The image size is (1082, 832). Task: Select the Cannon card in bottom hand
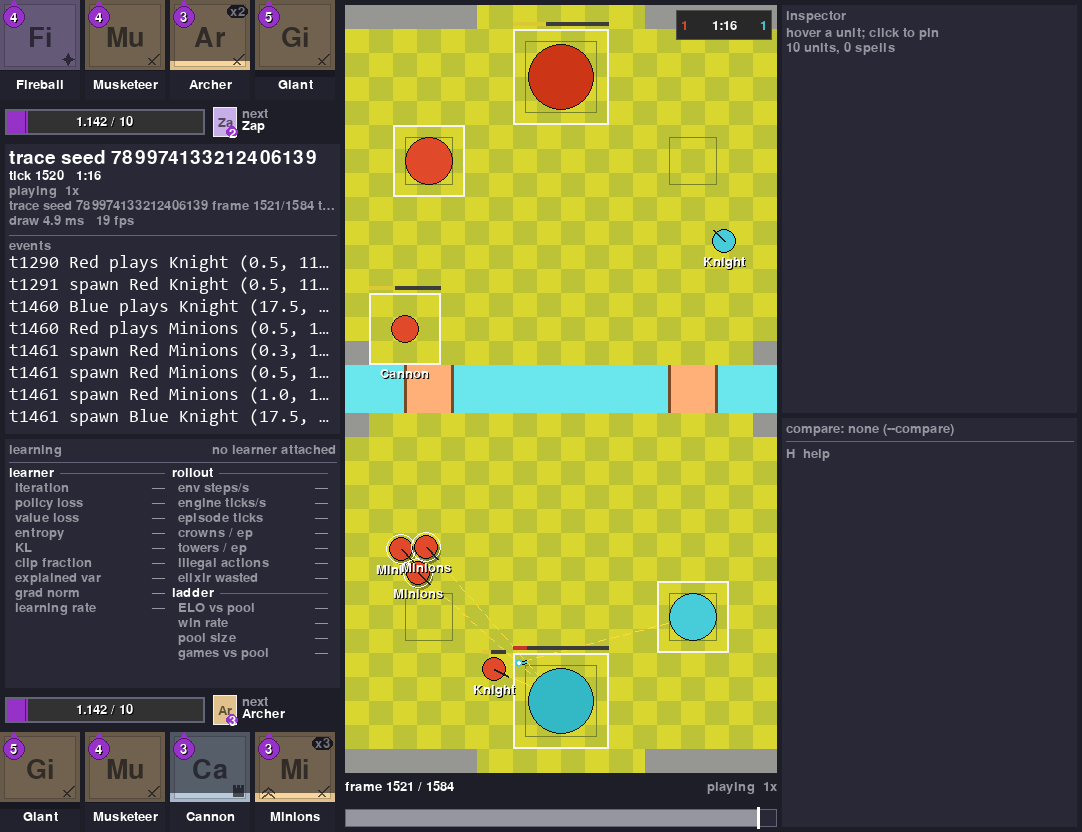click(210, 767)
